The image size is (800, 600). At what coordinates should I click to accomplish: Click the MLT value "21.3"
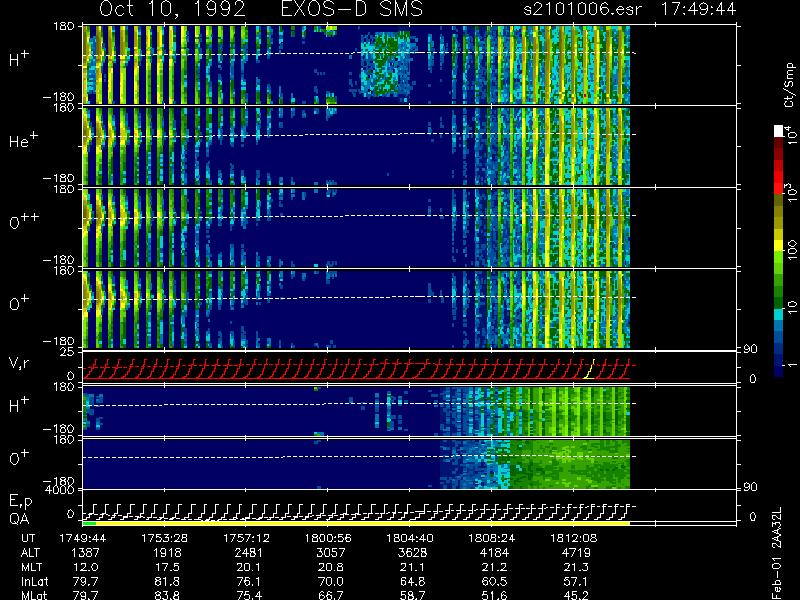(x=575, y=567)
